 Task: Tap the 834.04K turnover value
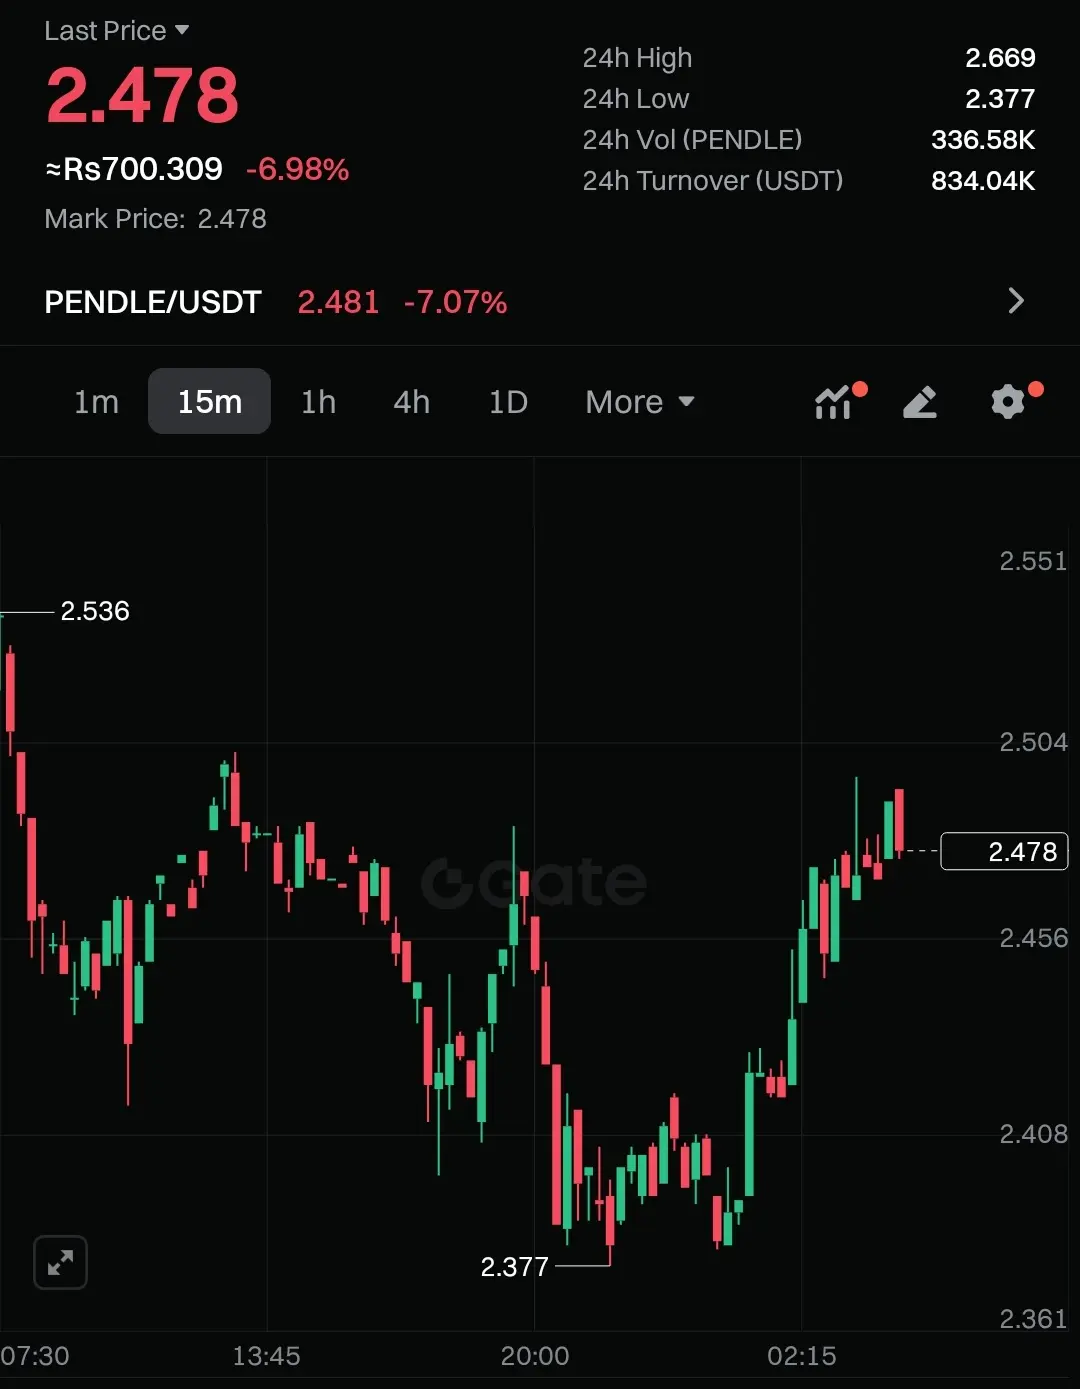pos(983,181)
